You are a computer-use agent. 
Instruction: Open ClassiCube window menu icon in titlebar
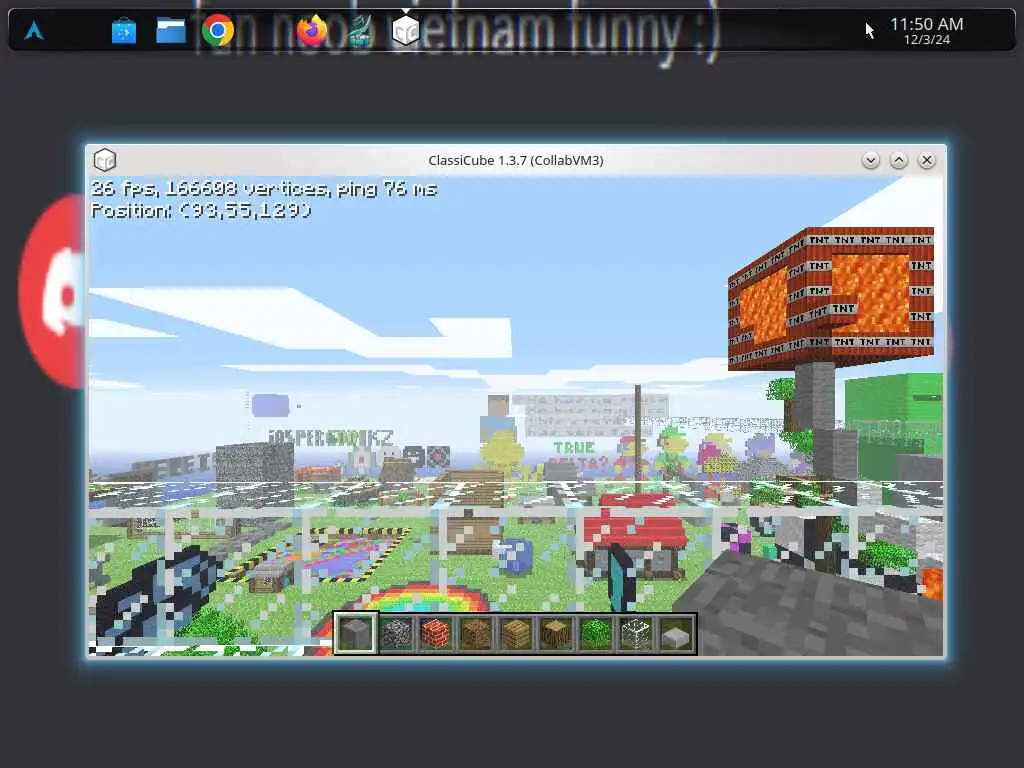pyautogui.click(x=104, y=160)
